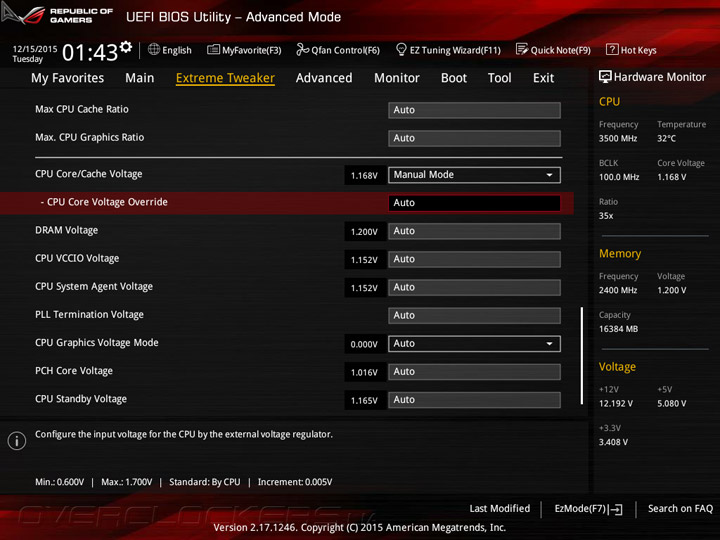Screen dimensions: 720x540
Task: Go to the Exit tab
Action: [x=543, y=78]
